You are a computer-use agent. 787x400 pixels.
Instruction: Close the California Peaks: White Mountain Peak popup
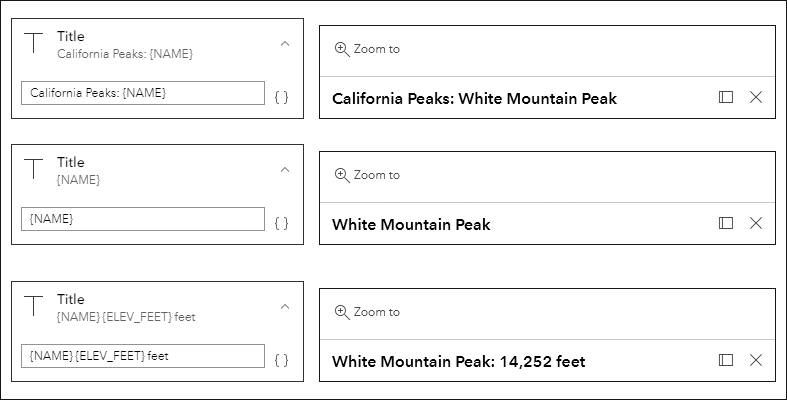point(756,97)
